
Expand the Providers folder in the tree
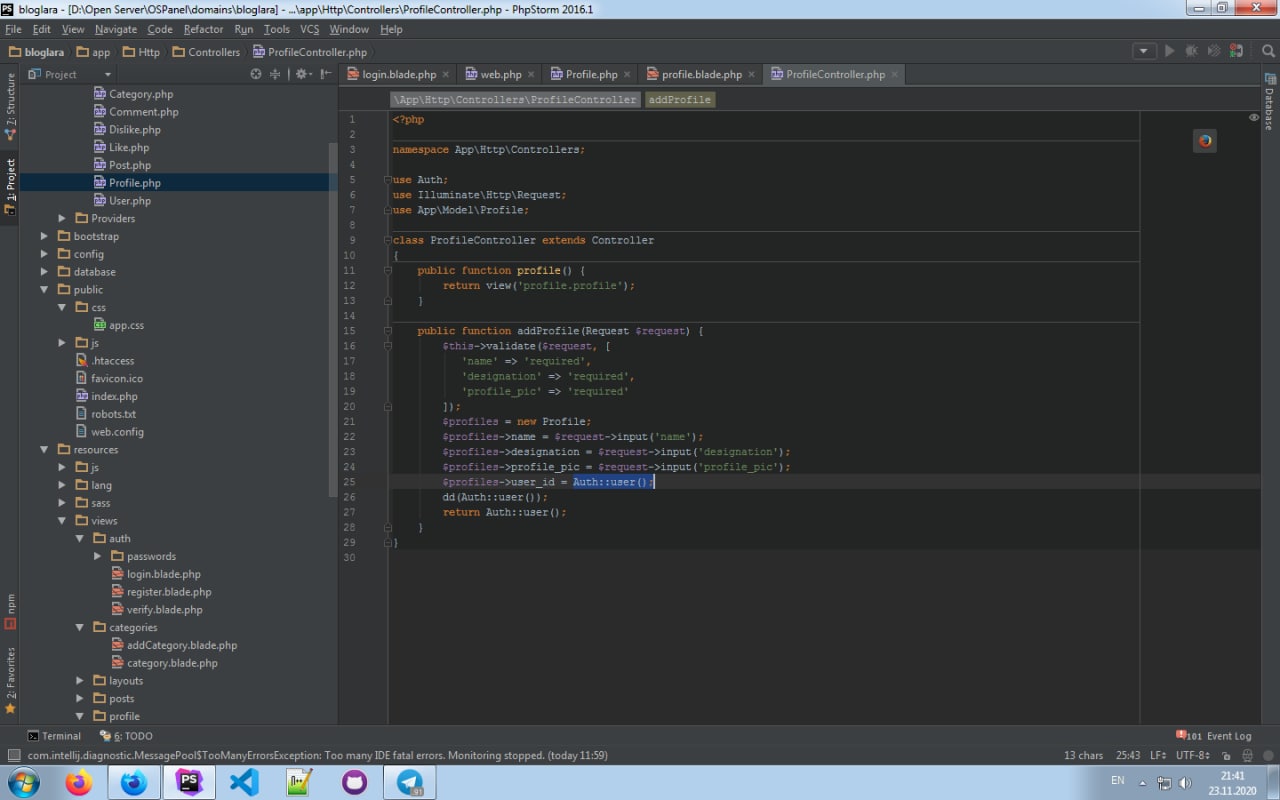click(x=62, y=219)
